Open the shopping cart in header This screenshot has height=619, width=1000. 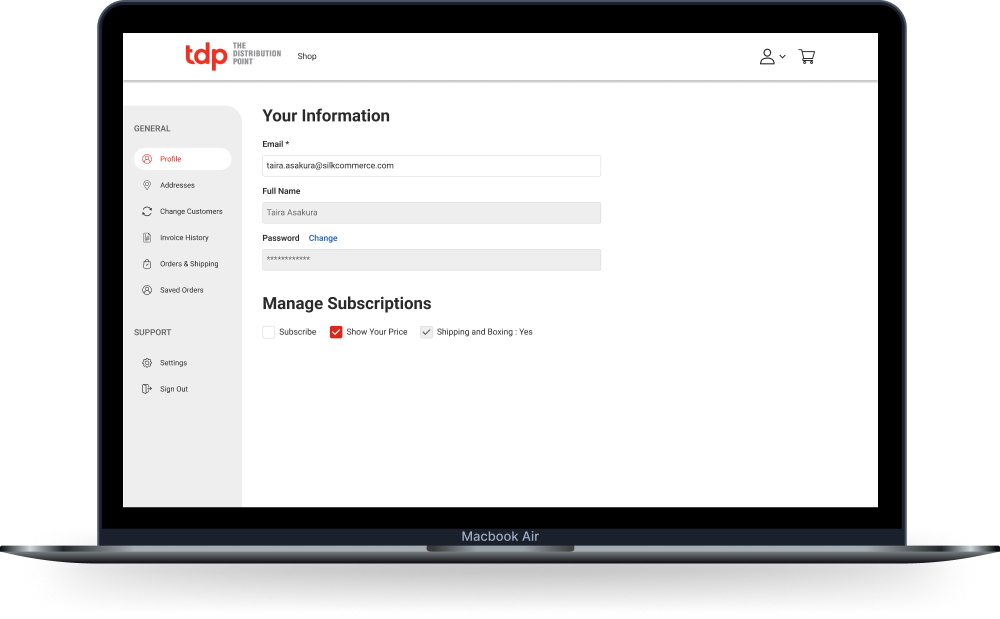(807, 57)
